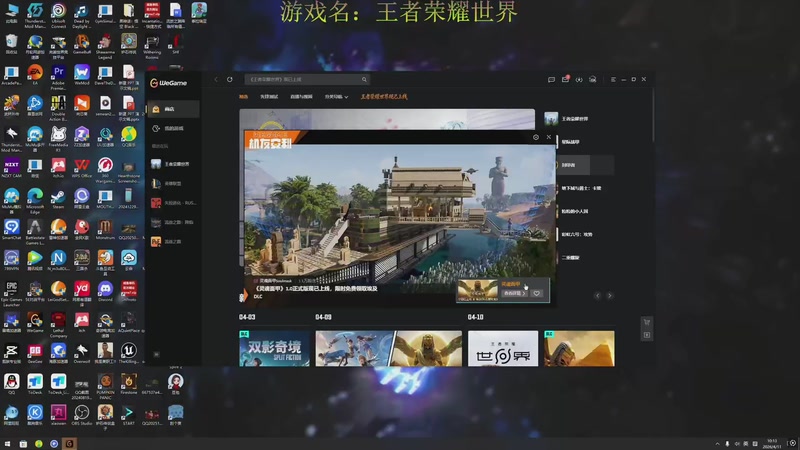Select 王者荣耀世界 in the WeGame sidebar

click(x=173, y=164)
